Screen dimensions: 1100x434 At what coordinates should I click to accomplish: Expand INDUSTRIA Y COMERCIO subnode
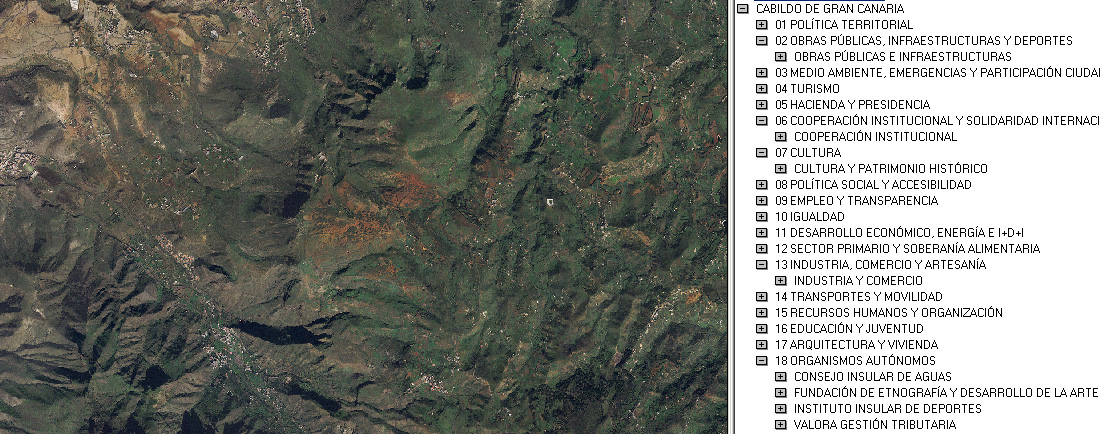pos(781,280)
